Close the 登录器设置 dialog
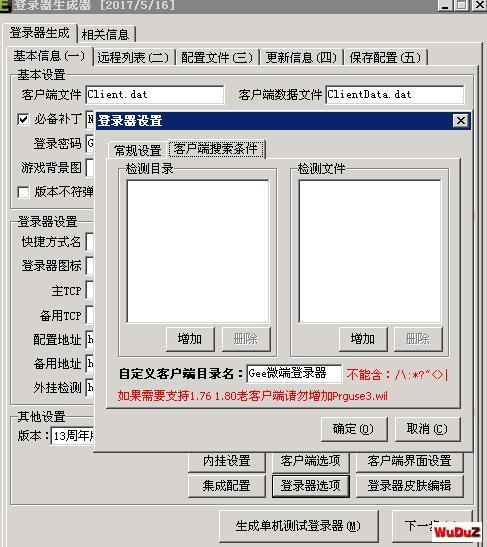 click(460, 121)
